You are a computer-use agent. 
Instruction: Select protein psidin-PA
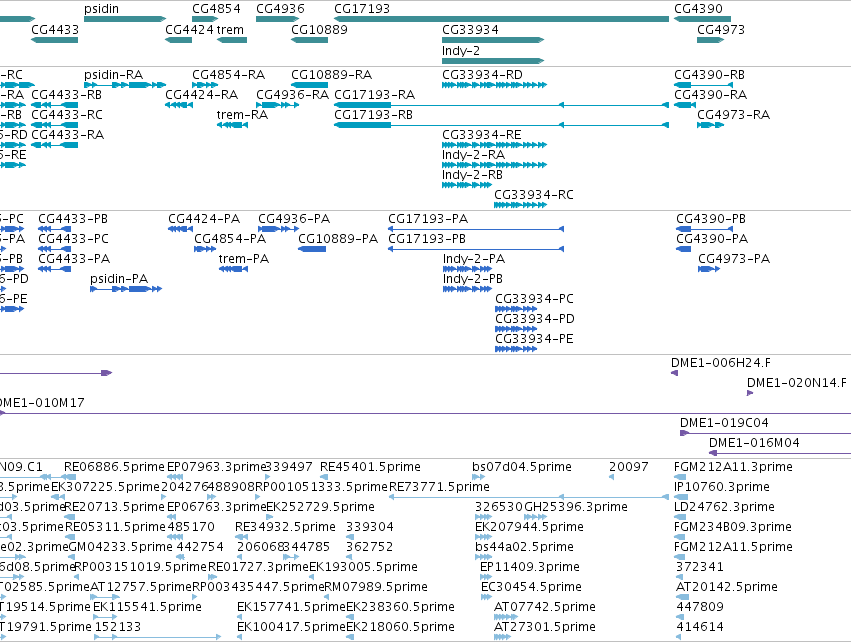point(126,289)
